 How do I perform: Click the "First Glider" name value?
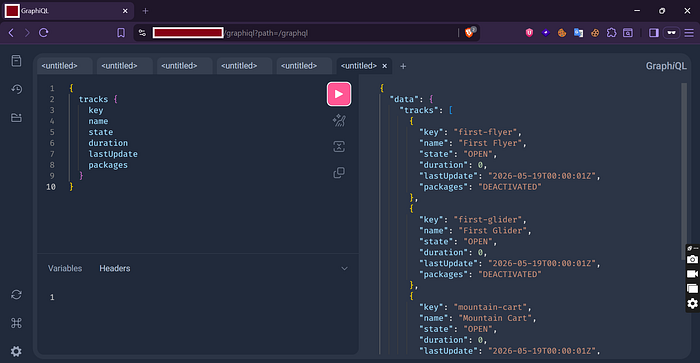492,230
